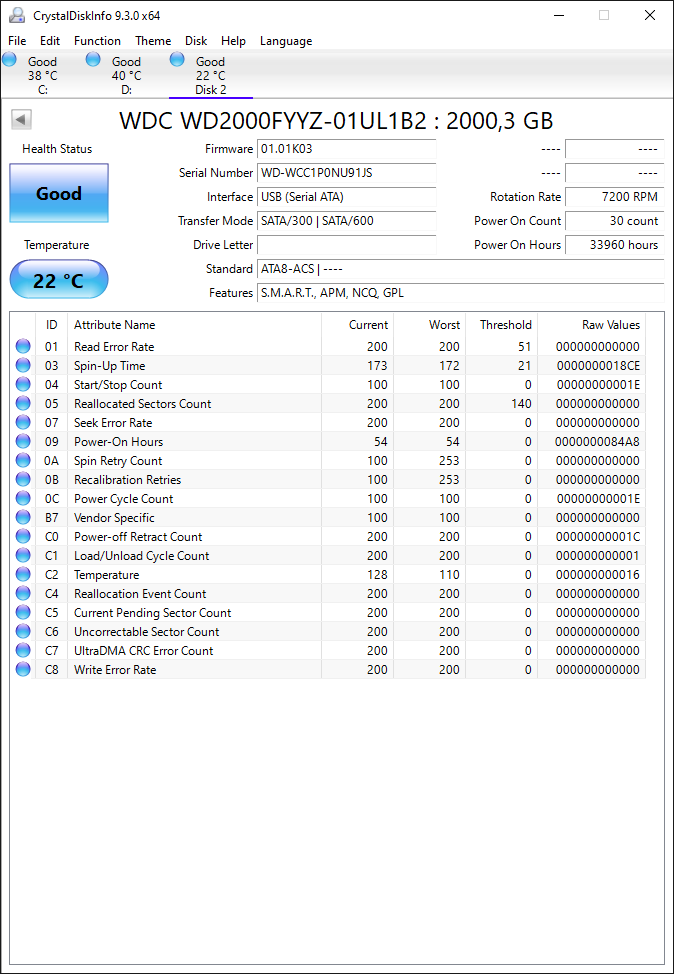This screenshot has height=974, width=674.
Task: Click the Interface field USB (Serial ATA)
Action: pos(347,197)
